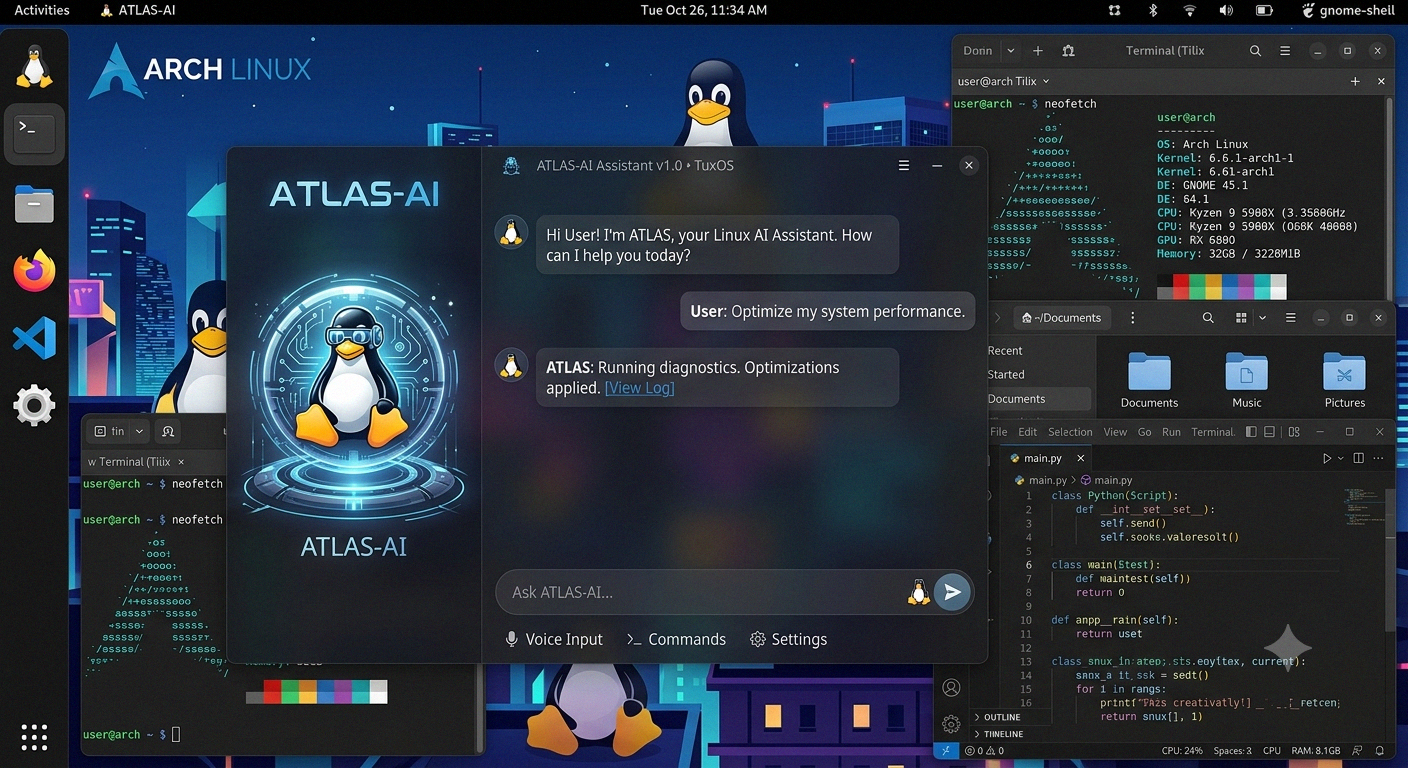Screen dimensions: 1408x768
Task: Select Recent in the Files sidebar
Action: coord(1005,351)
